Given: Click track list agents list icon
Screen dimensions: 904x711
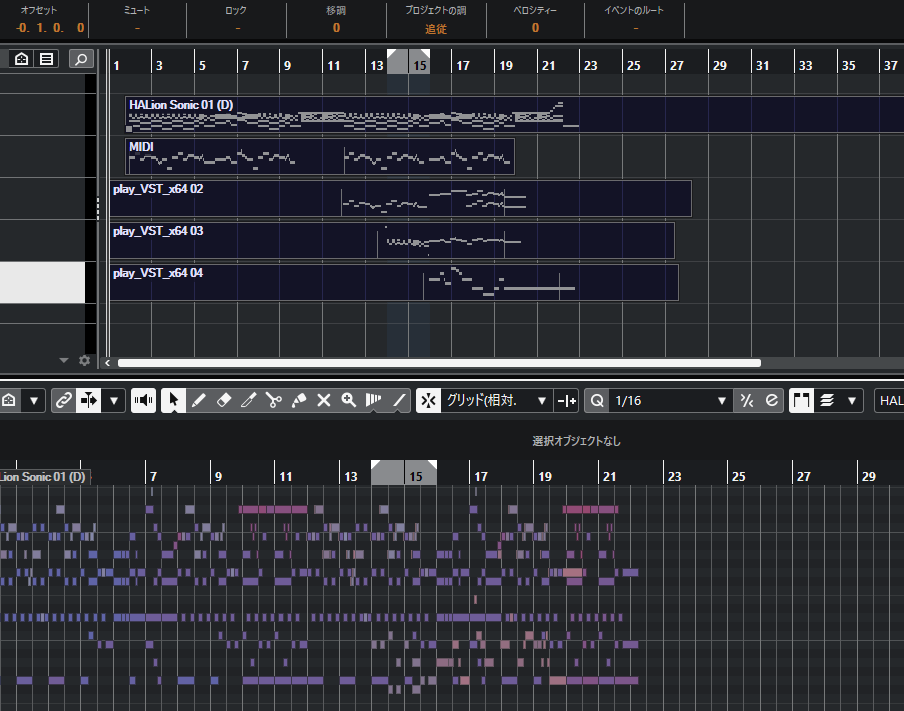Looking at the screenshot, I should tap(47, 59).
